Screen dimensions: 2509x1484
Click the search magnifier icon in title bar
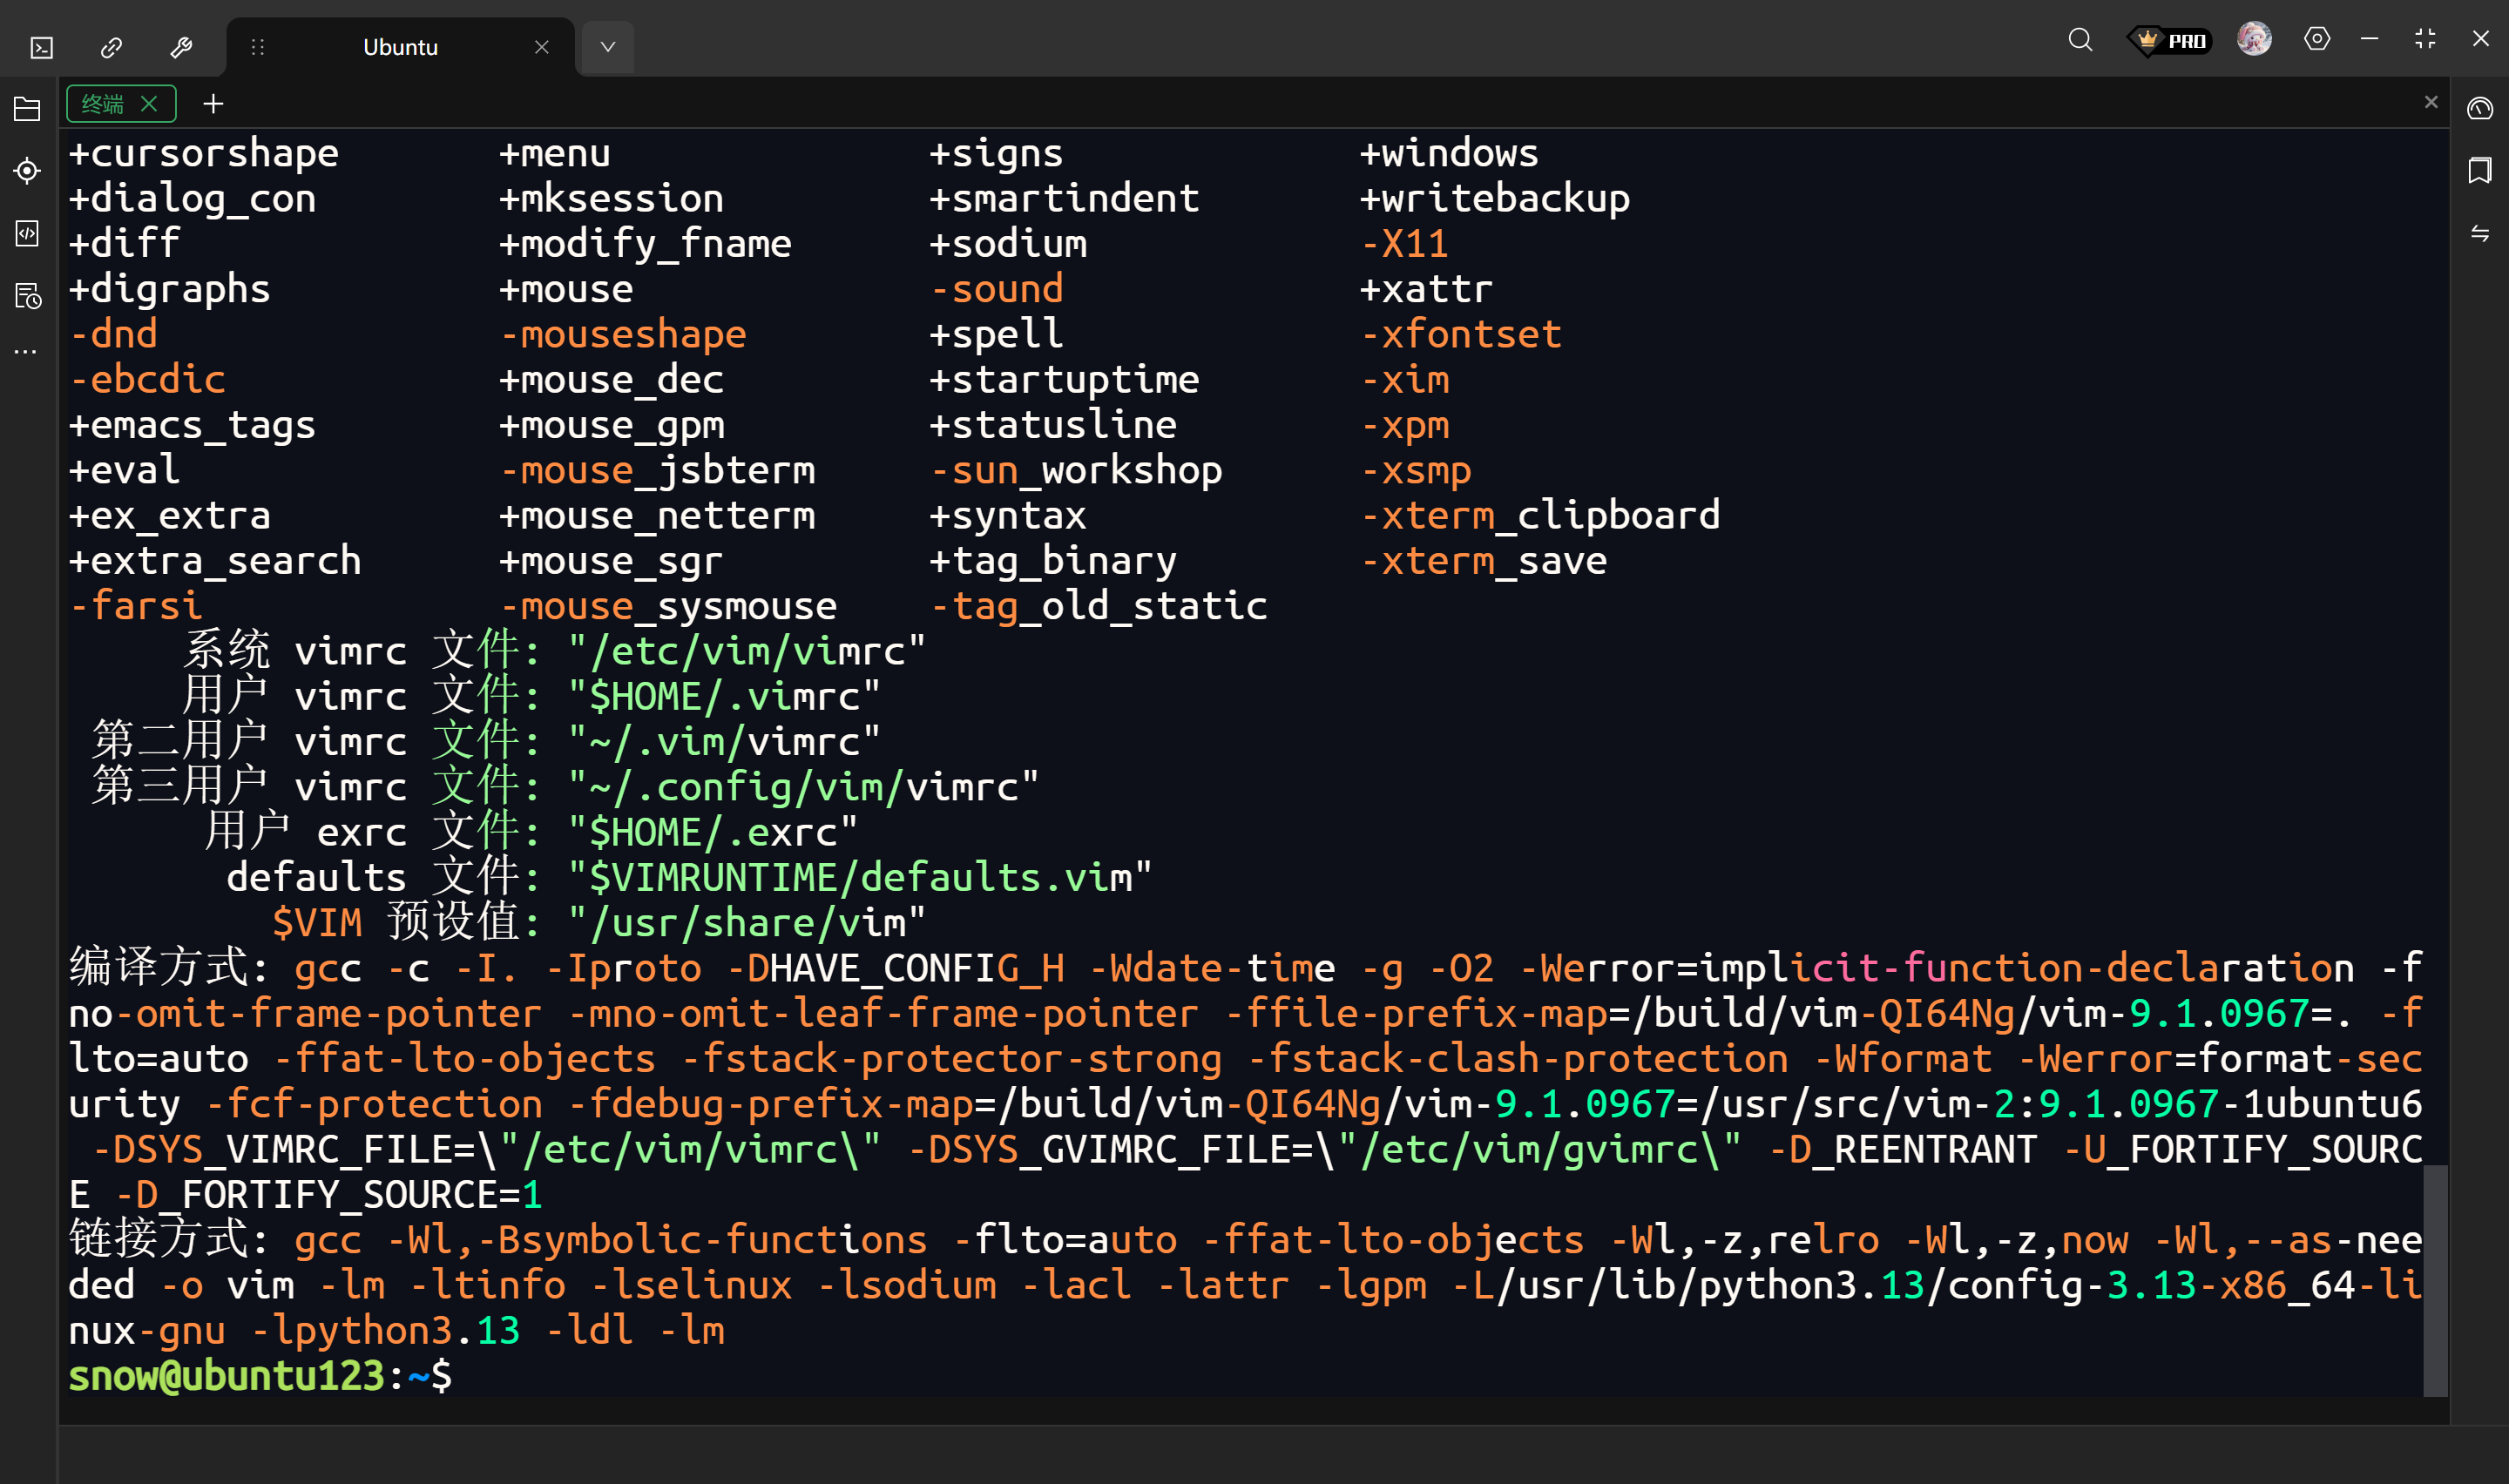(x=2080, y=40)
